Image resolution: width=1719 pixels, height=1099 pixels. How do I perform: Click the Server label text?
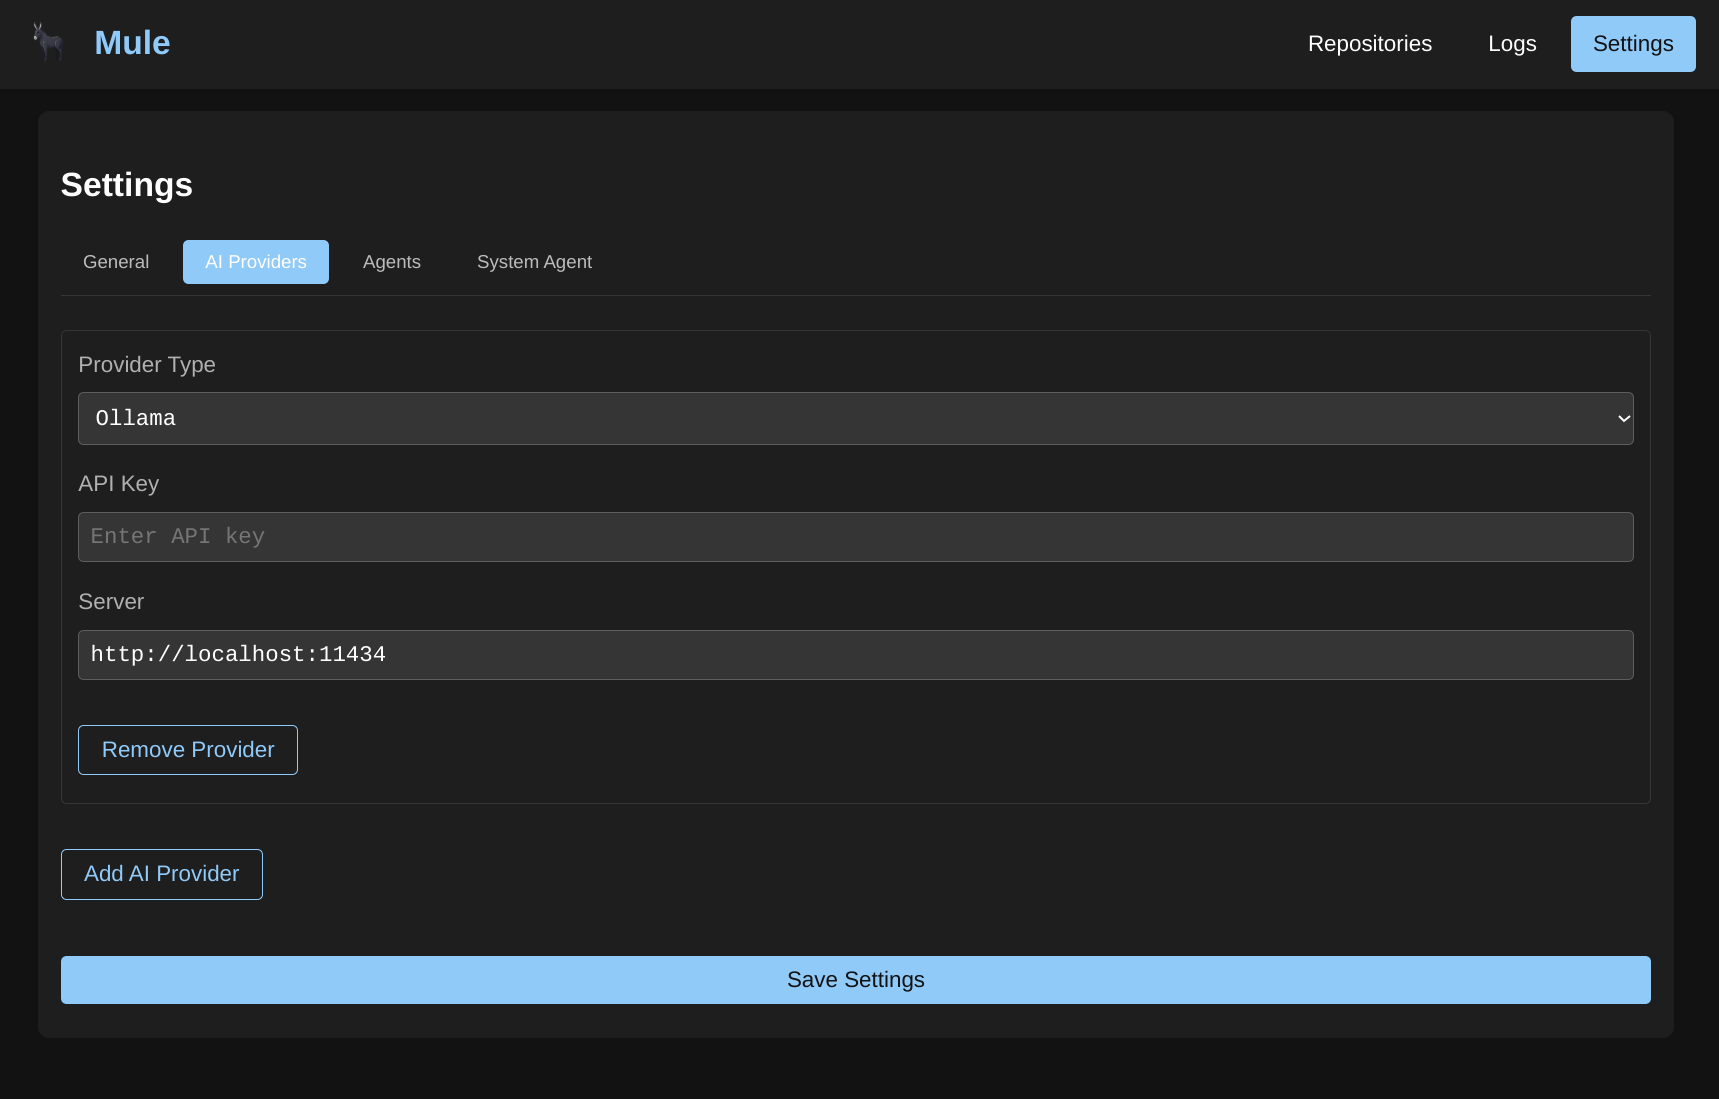point(111,602)
